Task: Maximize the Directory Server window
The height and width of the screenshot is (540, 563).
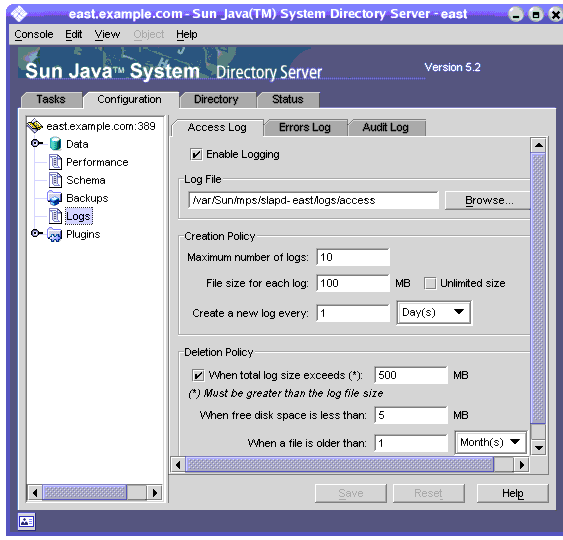Action: pyautogui.click(x=536, y=14)
